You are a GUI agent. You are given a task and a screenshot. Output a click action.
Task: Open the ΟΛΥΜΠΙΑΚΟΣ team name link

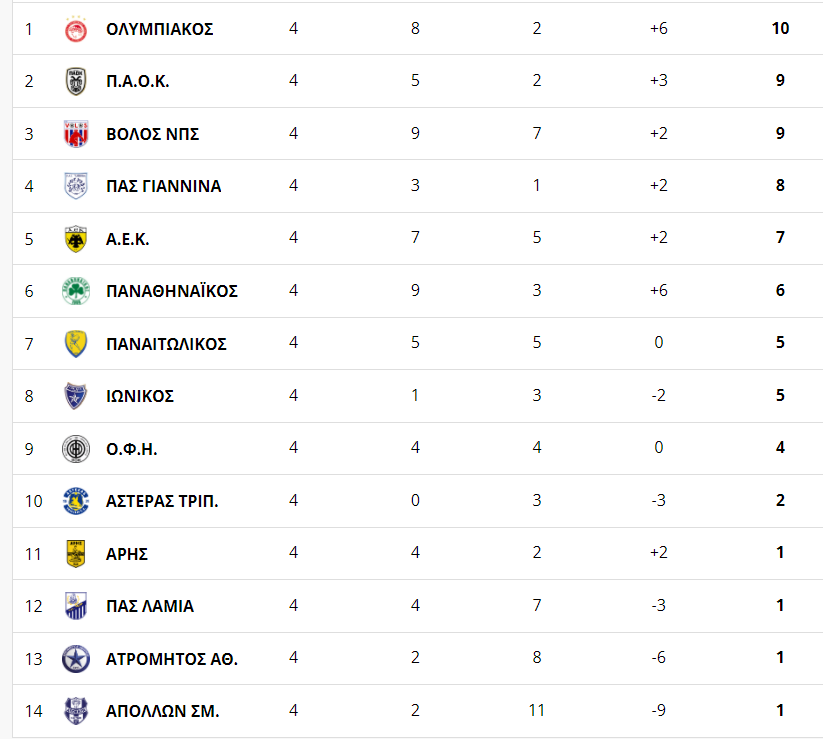pos(160,29)
